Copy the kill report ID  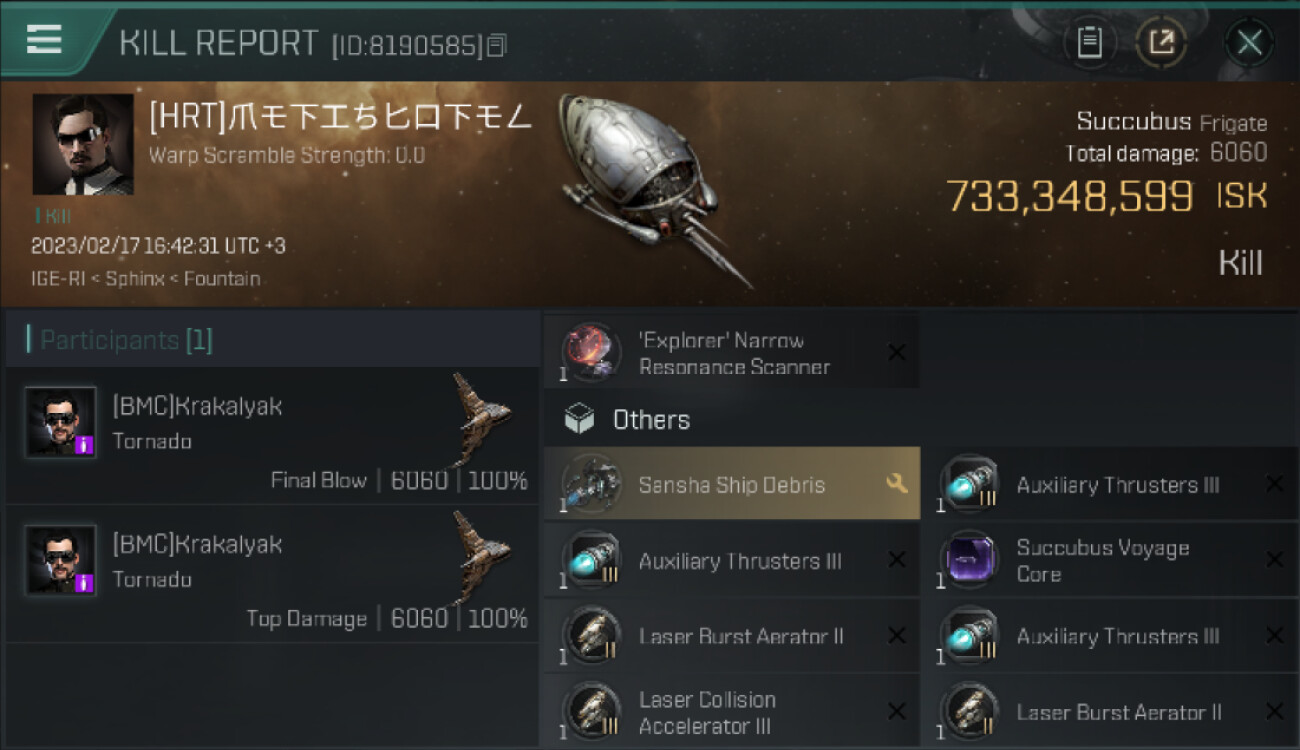(x=498, y=44)
